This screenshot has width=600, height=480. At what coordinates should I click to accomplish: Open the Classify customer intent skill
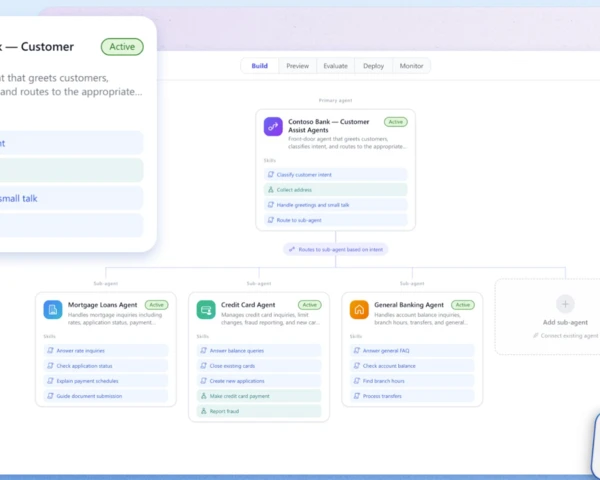[x=335, y=175]
